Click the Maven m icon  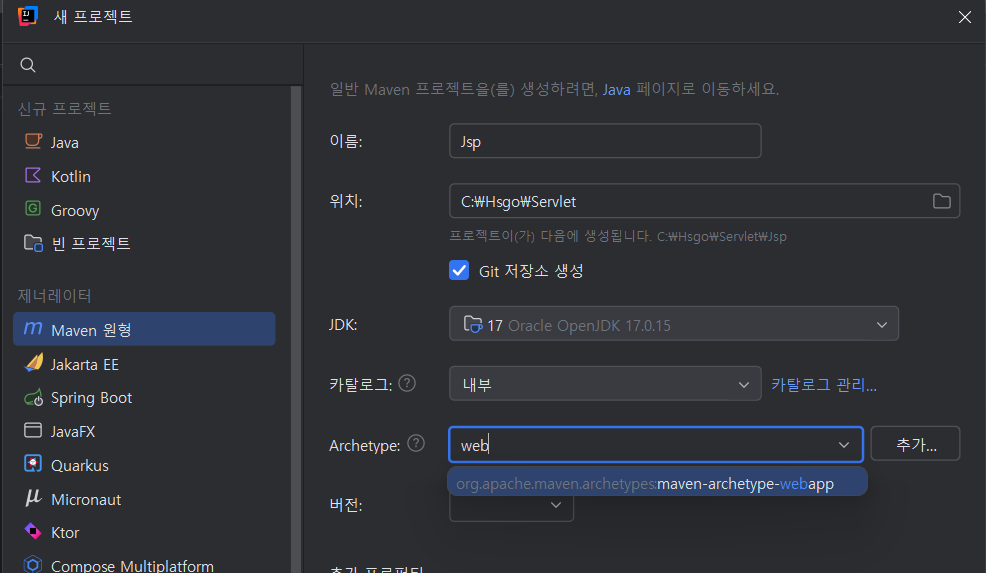[33, 328]
